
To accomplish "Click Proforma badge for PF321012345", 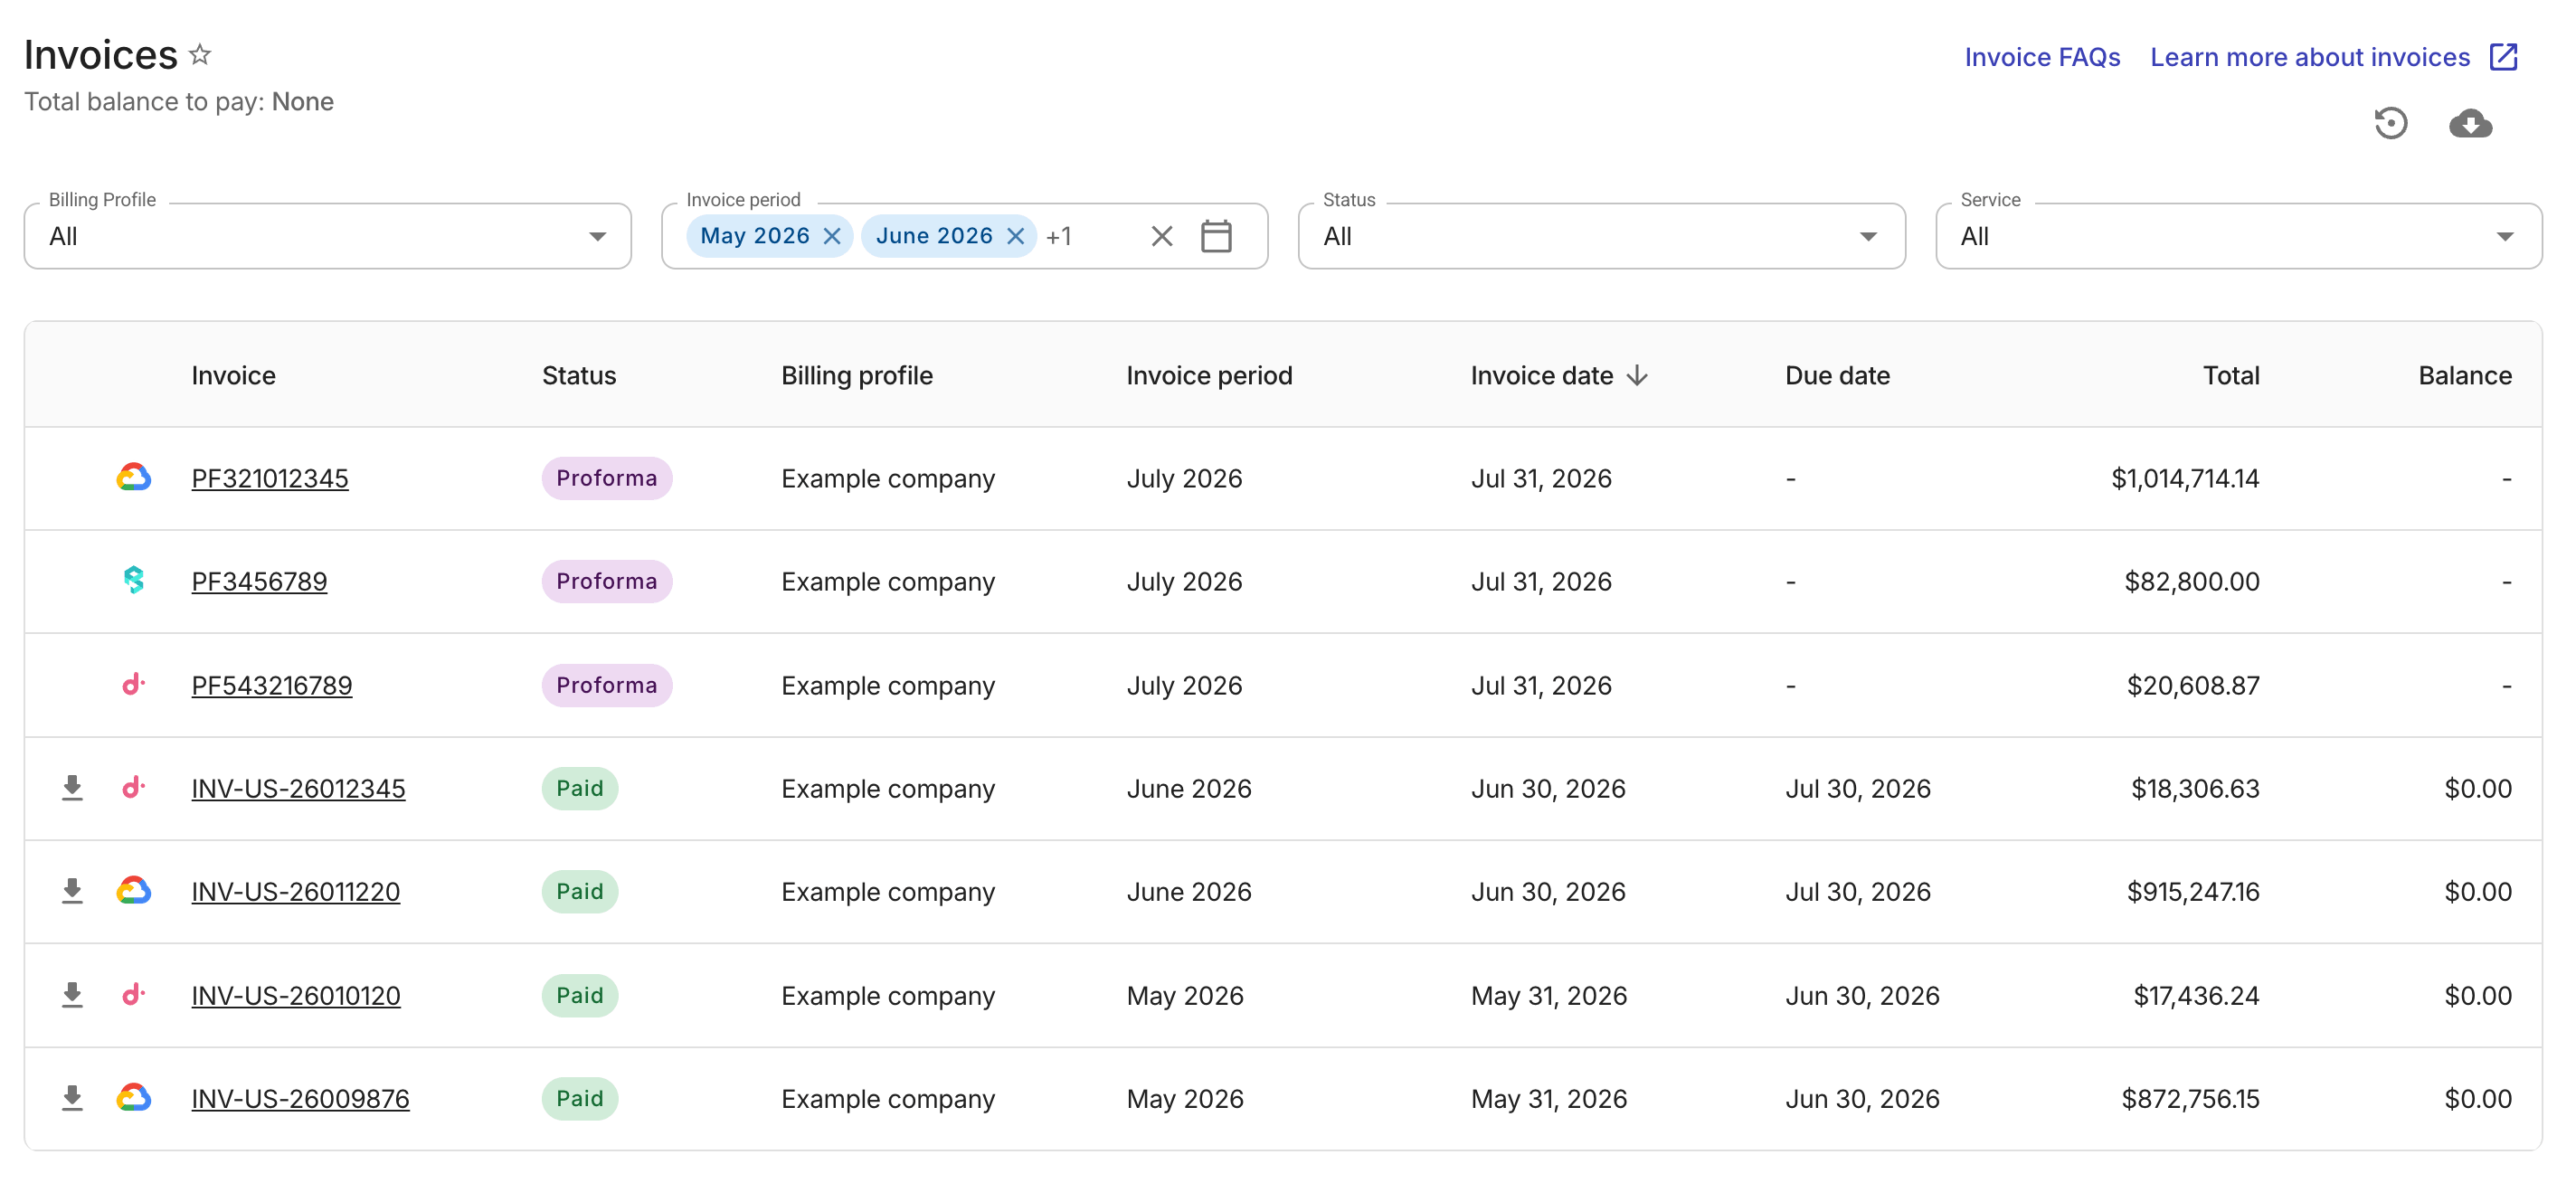I will pos(607,478).
